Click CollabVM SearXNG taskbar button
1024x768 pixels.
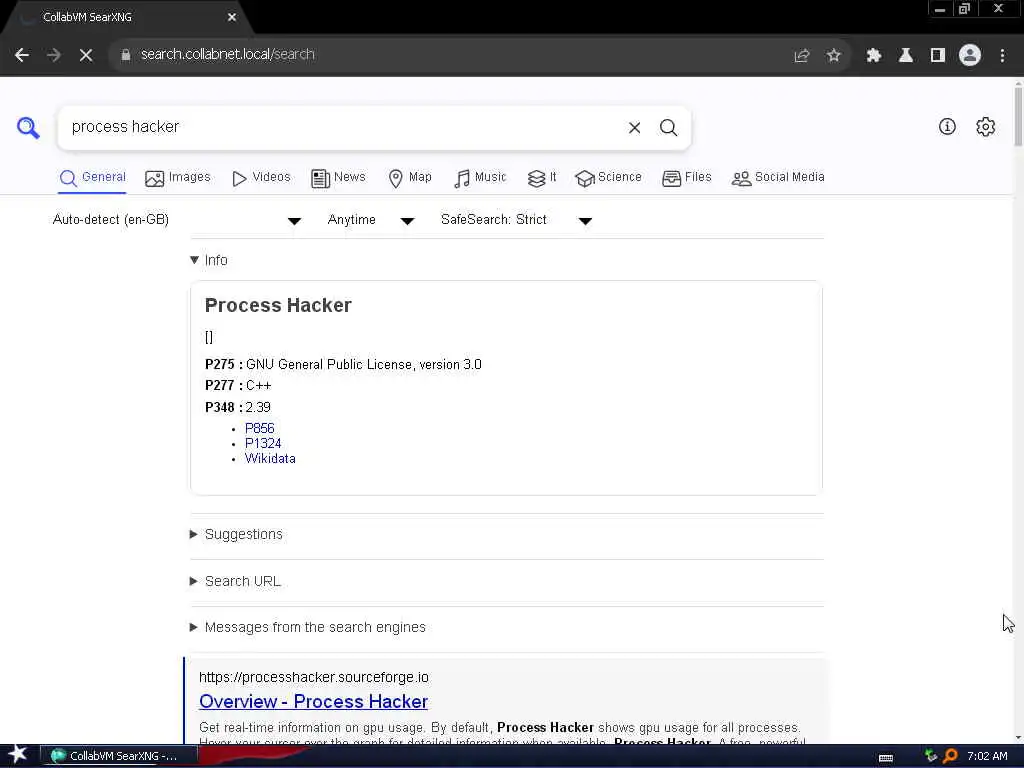[x=120, y=756]
